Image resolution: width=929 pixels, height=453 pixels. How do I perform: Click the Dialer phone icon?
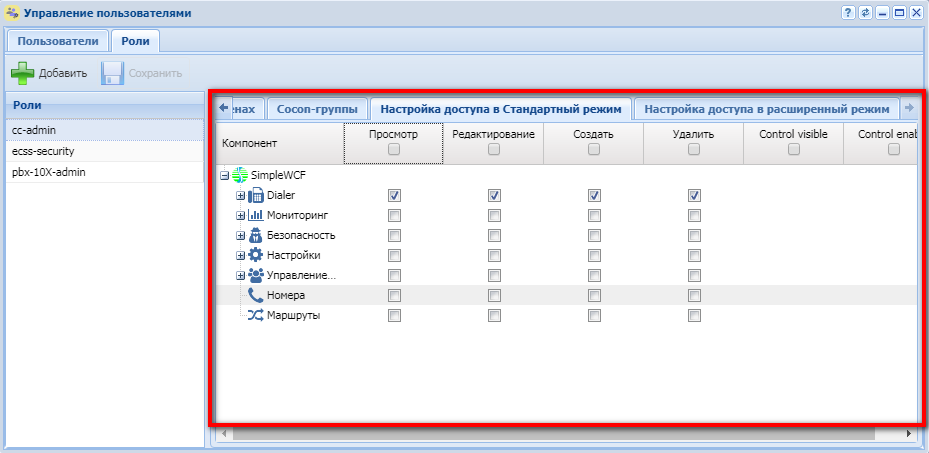(255, 195)
